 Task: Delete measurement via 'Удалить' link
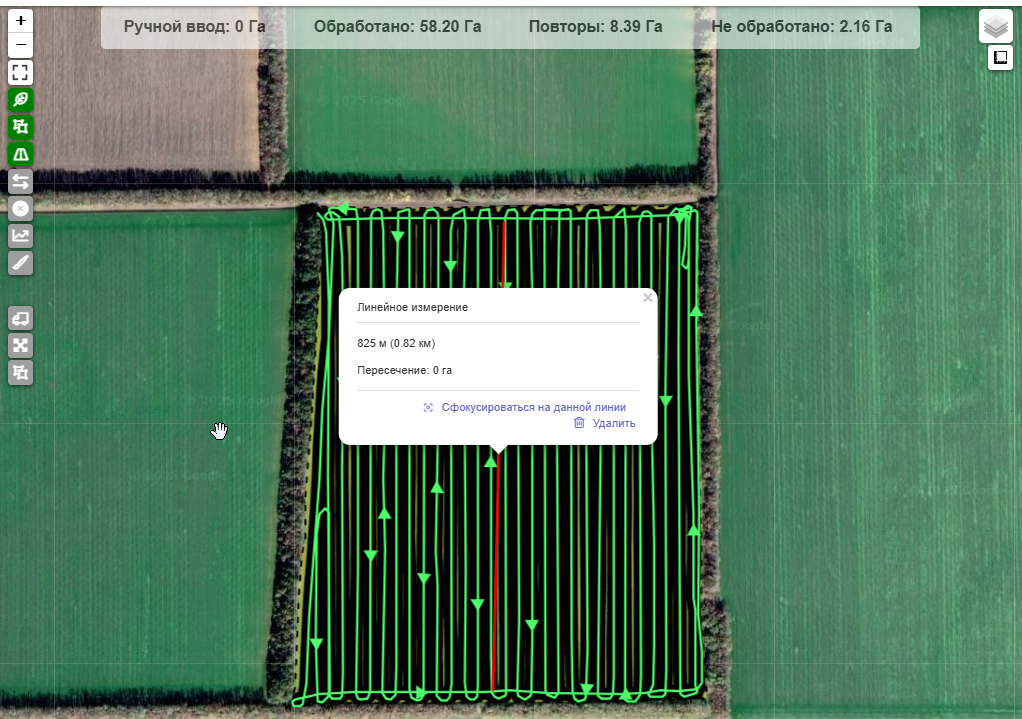click(x=613, y=423)
